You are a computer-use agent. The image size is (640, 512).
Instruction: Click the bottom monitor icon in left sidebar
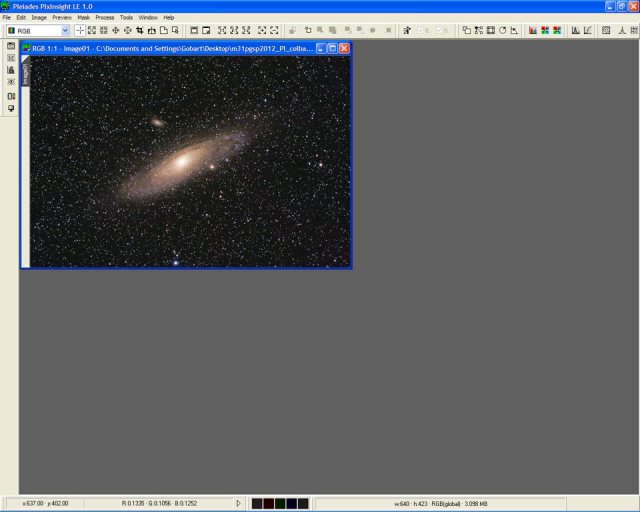[10, 108]
